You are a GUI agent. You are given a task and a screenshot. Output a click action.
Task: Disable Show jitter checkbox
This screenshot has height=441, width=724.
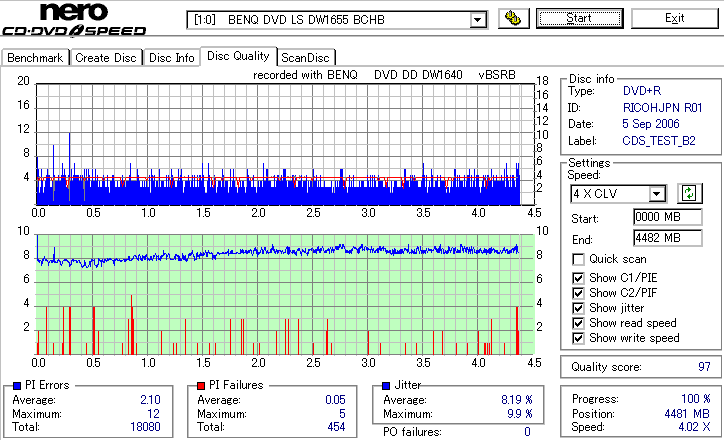tap(578, 308)
